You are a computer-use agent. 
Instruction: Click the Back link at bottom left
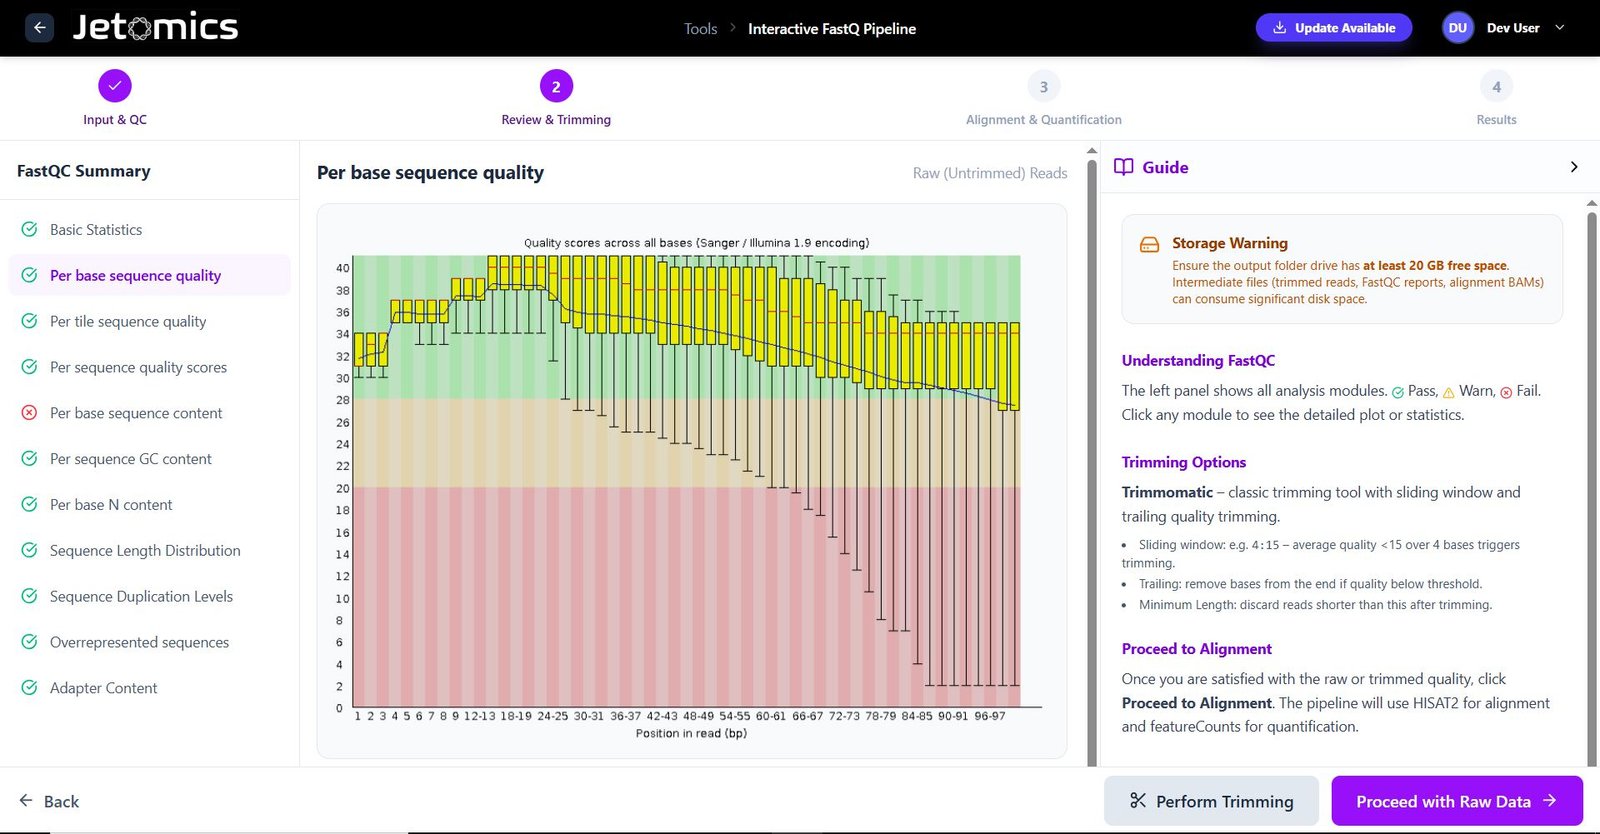[49, 801]
